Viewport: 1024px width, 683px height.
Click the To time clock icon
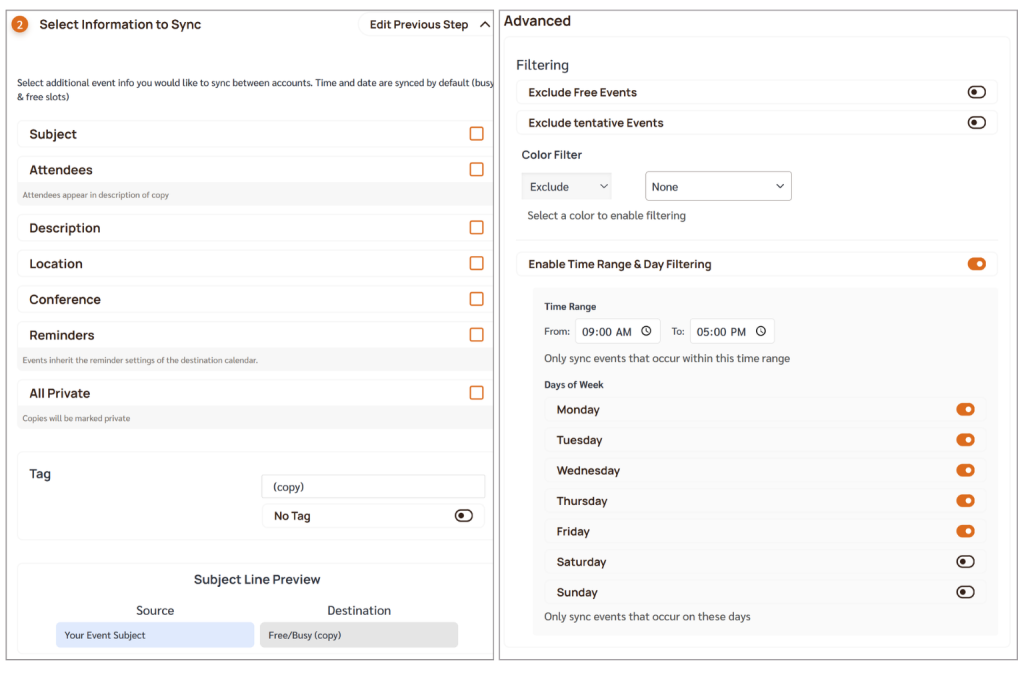[x=761, y=331]
